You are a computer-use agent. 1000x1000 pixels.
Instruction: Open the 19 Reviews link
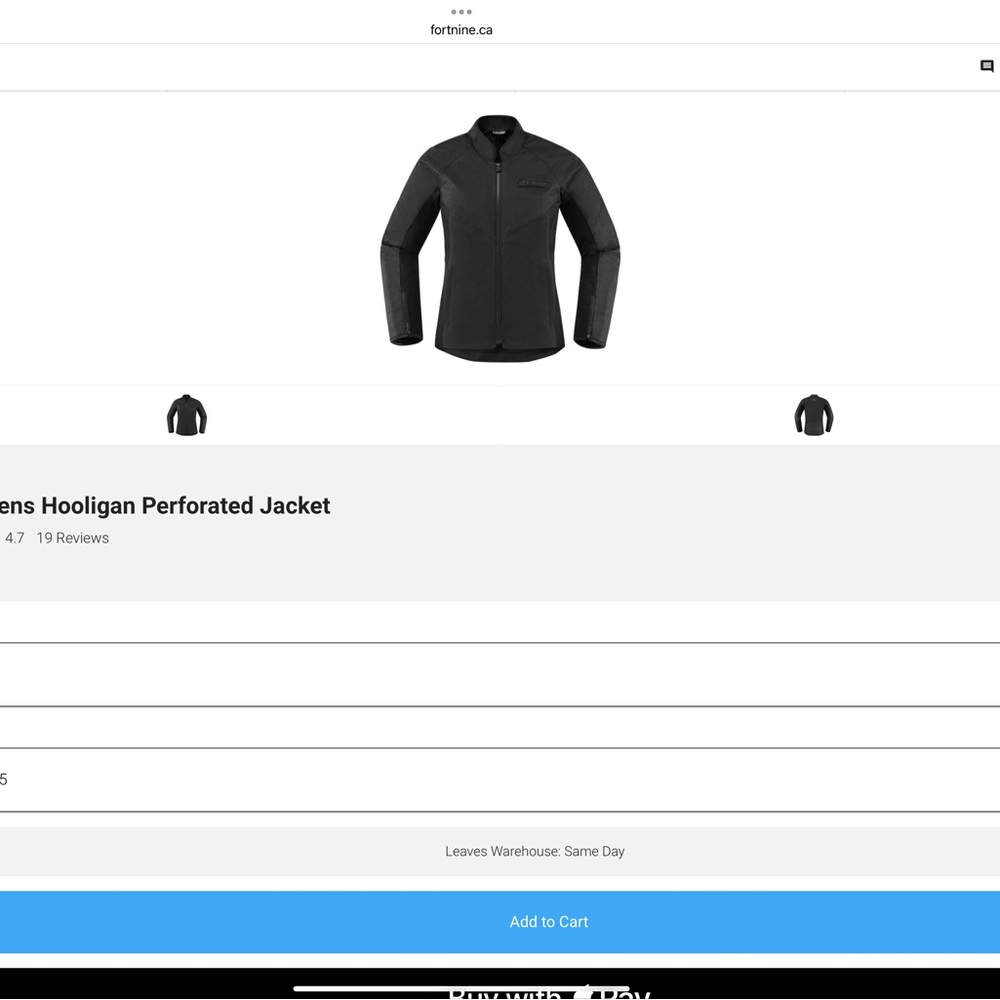click(x=73, y=538)
